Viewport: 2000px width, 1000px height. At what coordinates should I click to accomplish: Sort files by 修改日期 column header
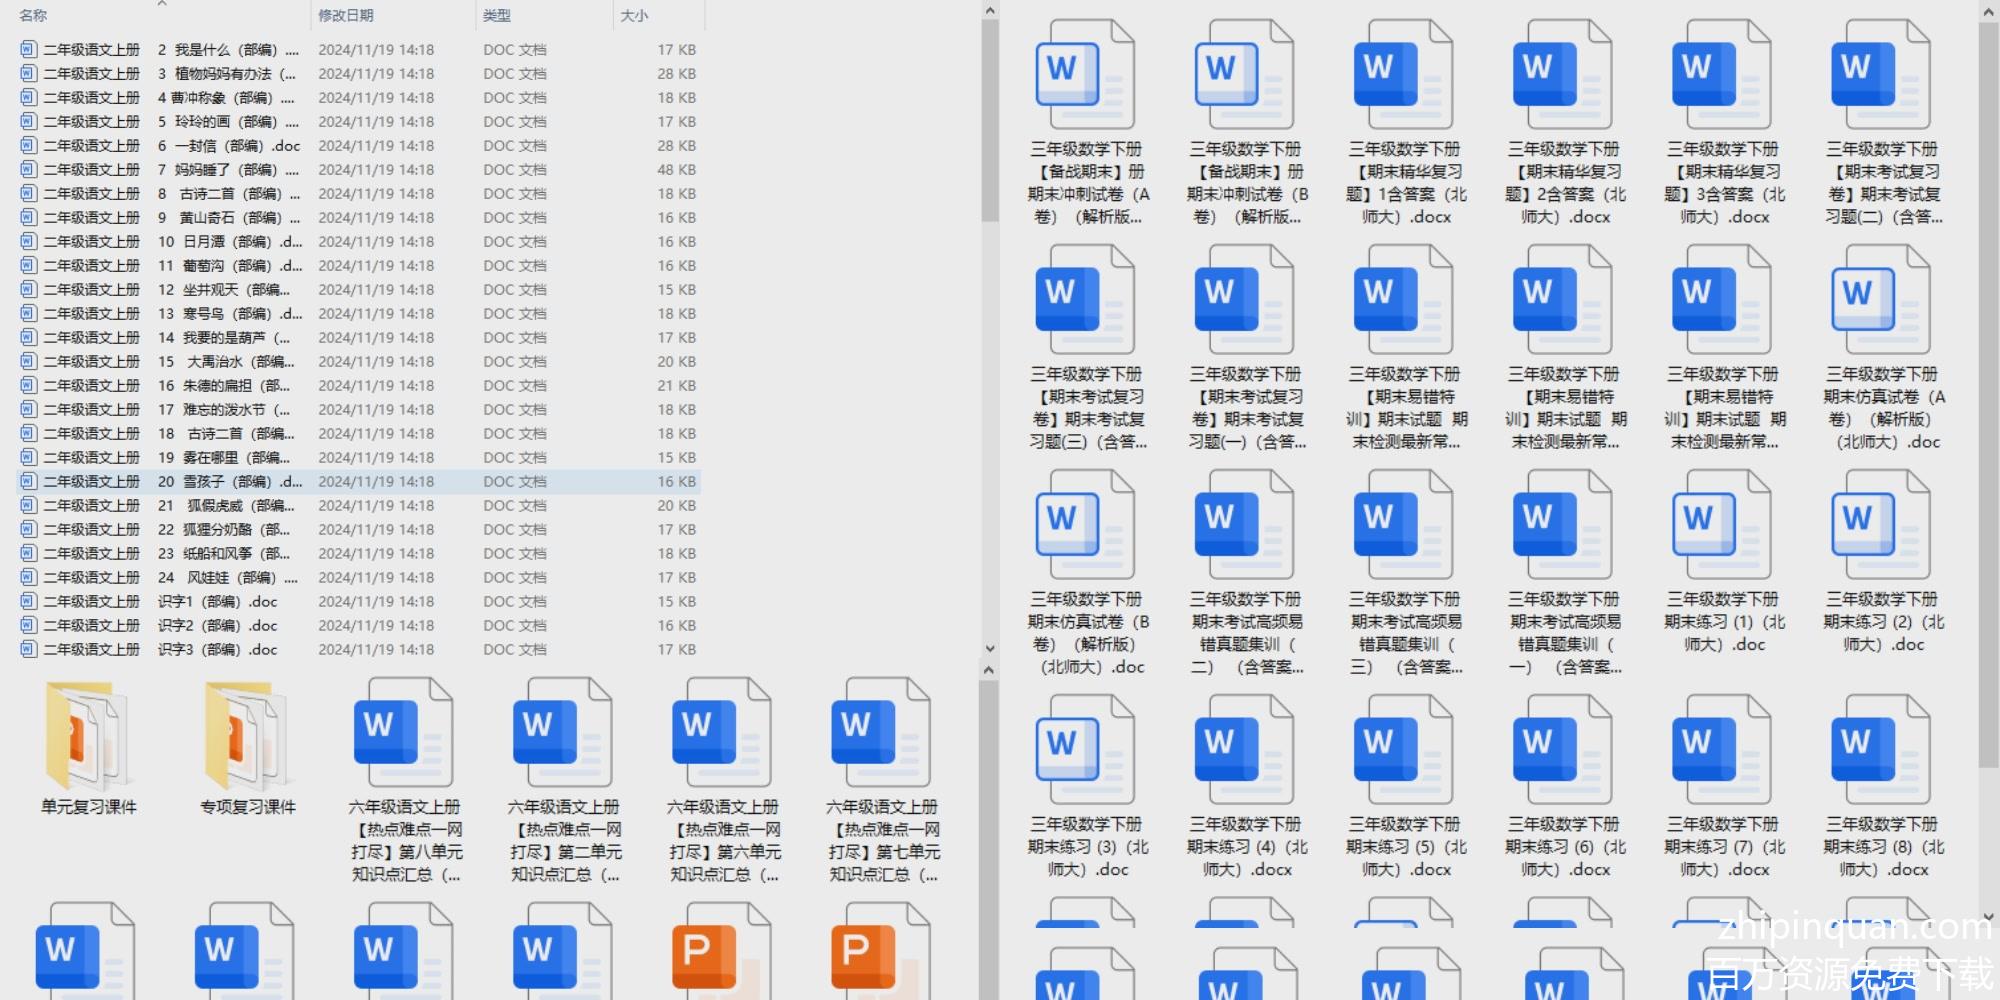pyautogui.click(x=346, y=16)
